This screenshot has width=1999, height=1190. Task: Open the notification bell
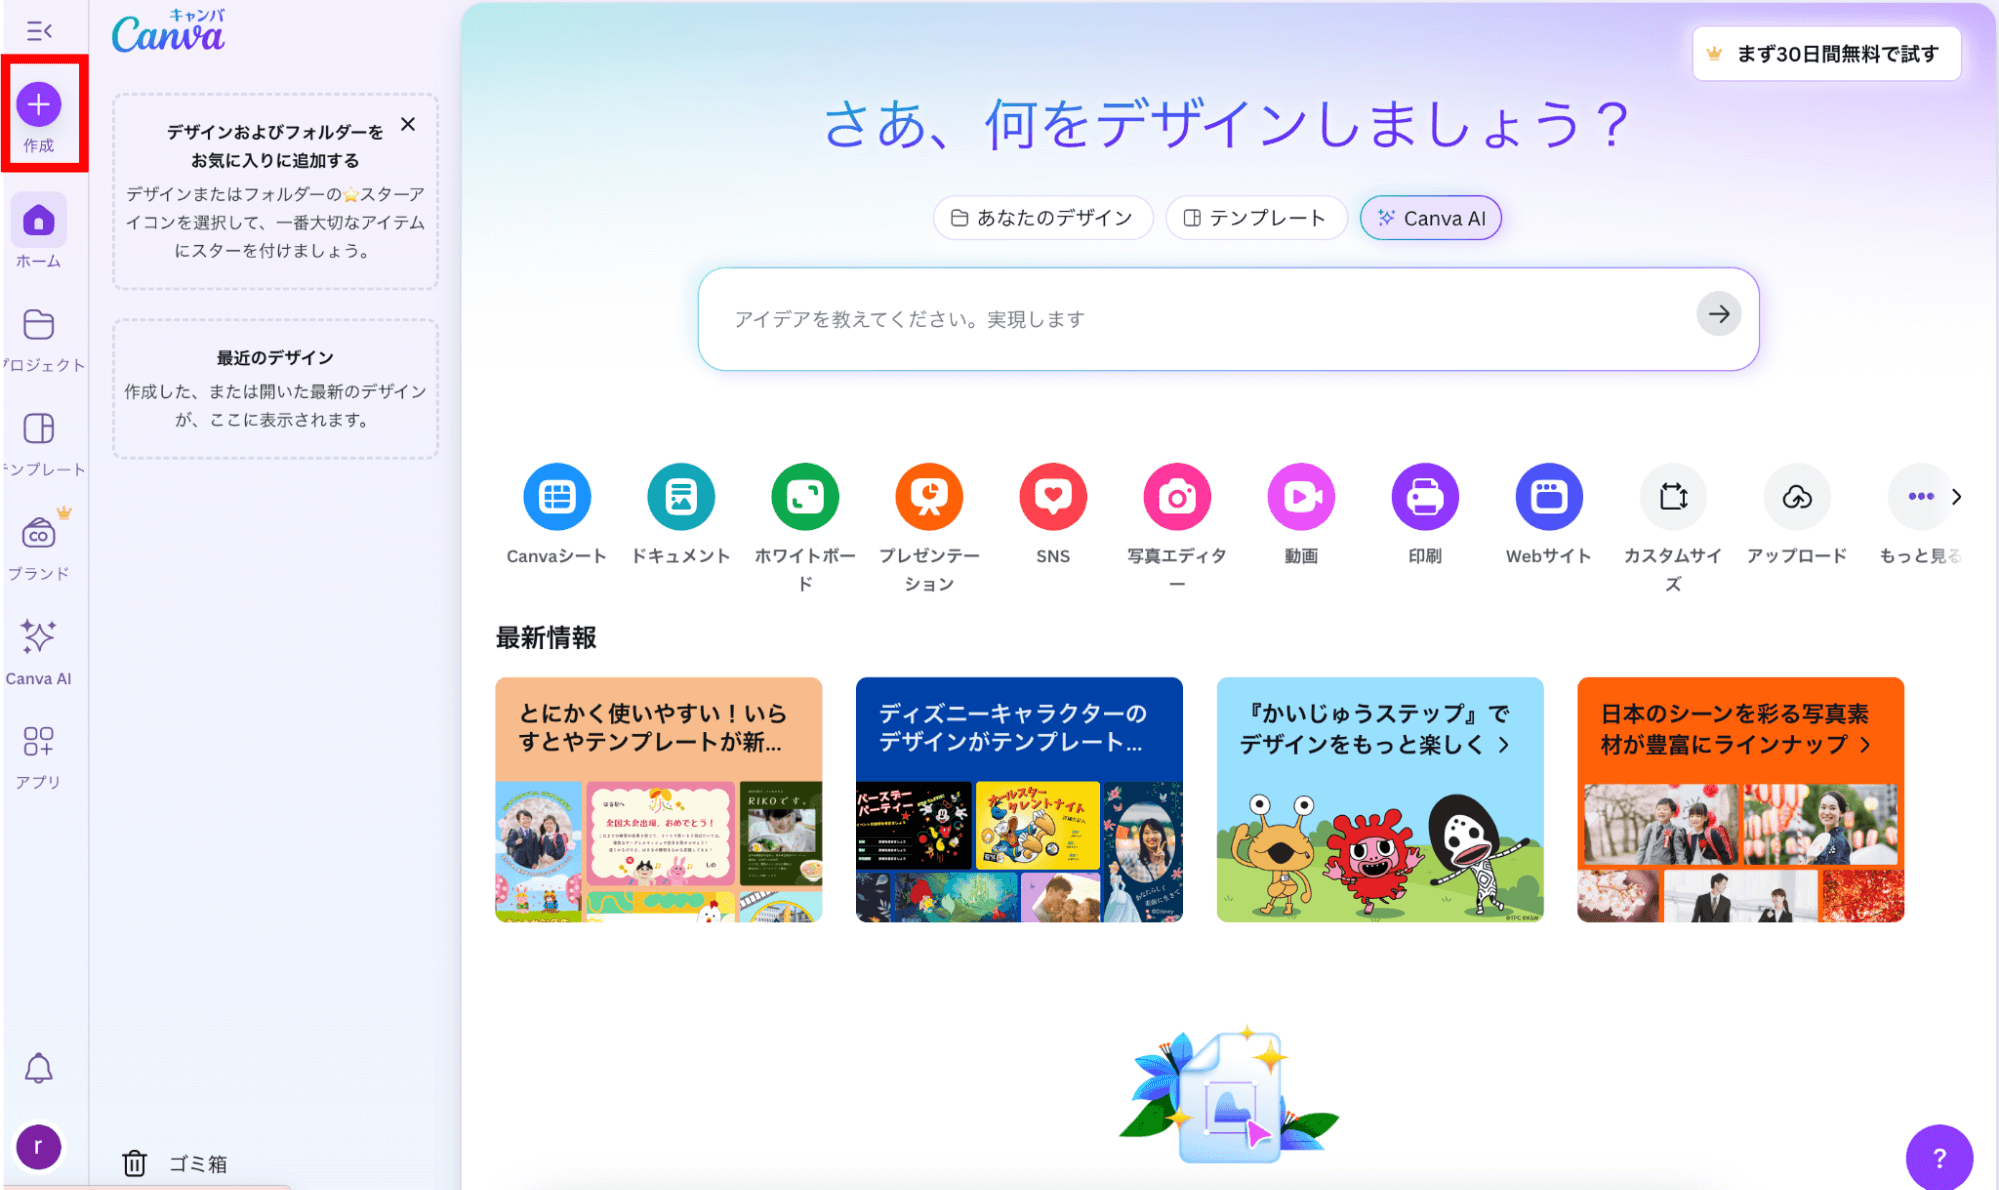pyautogui.click(x=40, y=1068)
